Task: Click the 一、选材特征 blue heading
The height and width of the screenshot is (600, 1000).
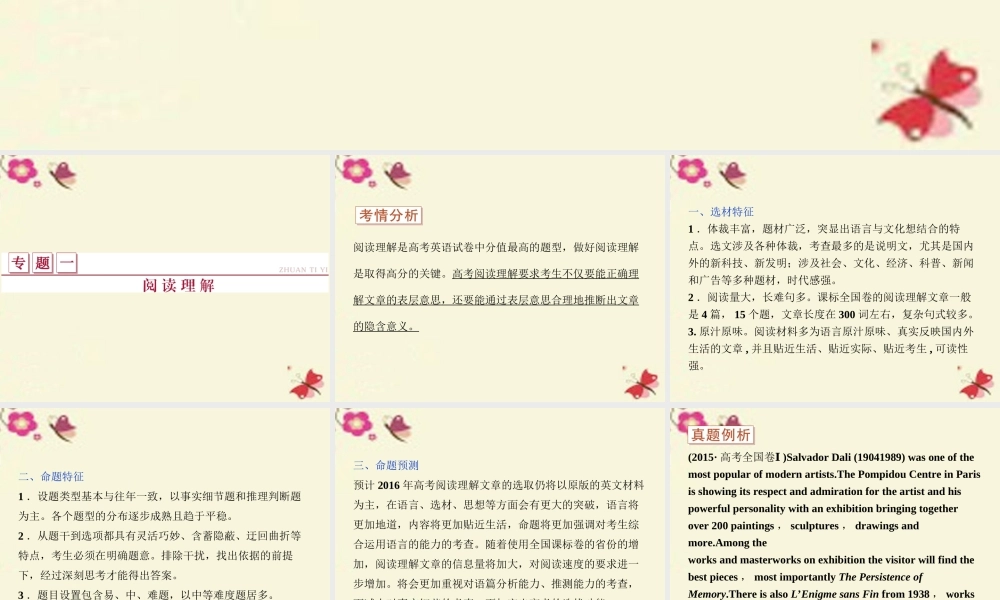Action: [x=721, y=212]
